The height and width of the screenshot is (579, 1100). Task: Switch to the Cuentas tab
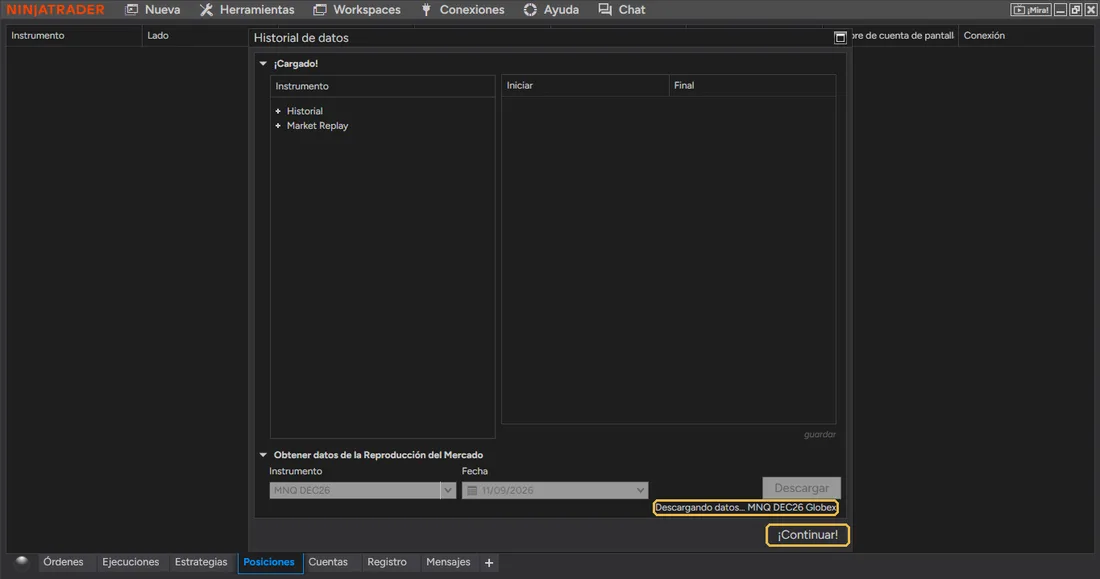click(x=328, y=562)
